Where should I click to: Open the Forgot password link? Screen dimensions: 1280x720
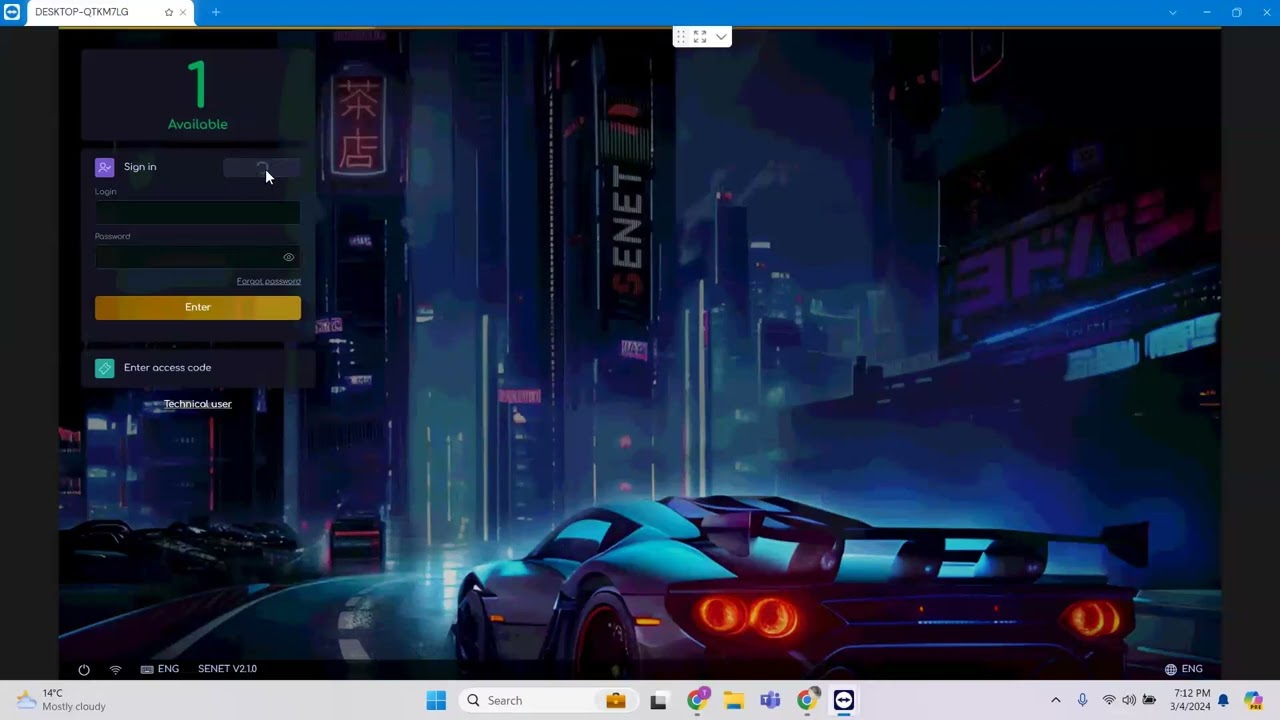tap(268, 281)
